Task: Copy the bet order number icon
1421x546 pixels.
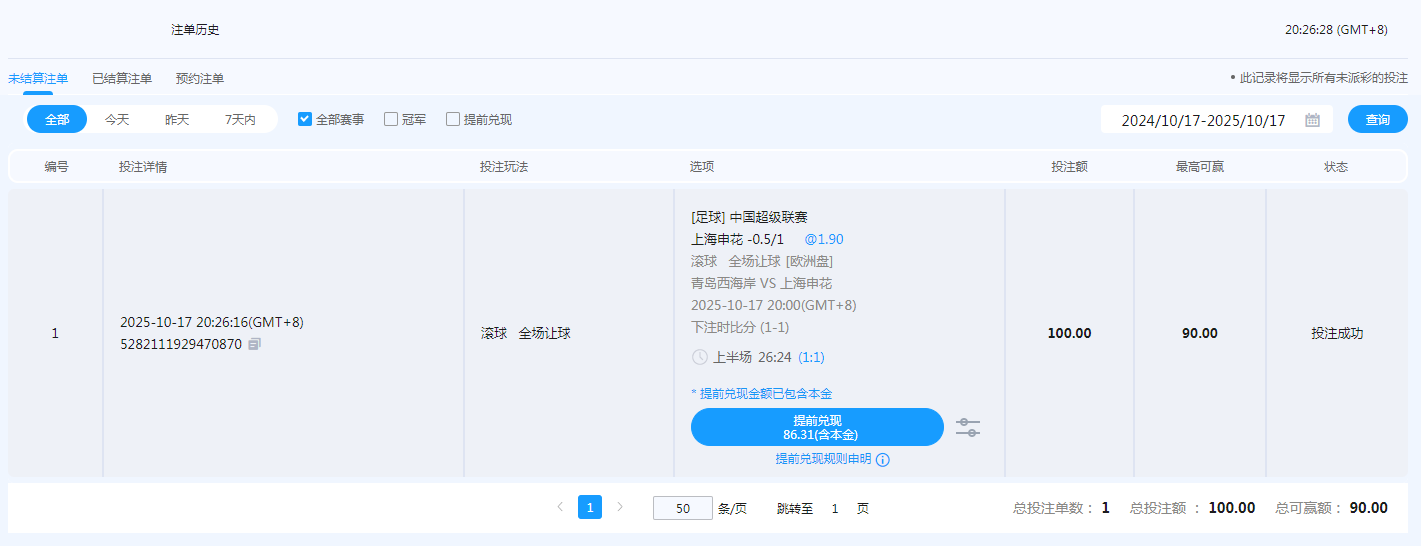Action: 254,344
